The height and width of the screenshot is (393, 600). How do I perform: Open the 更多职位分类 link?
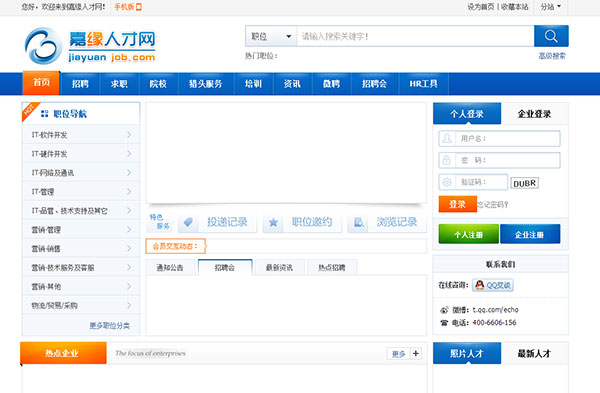coord(109,326)
